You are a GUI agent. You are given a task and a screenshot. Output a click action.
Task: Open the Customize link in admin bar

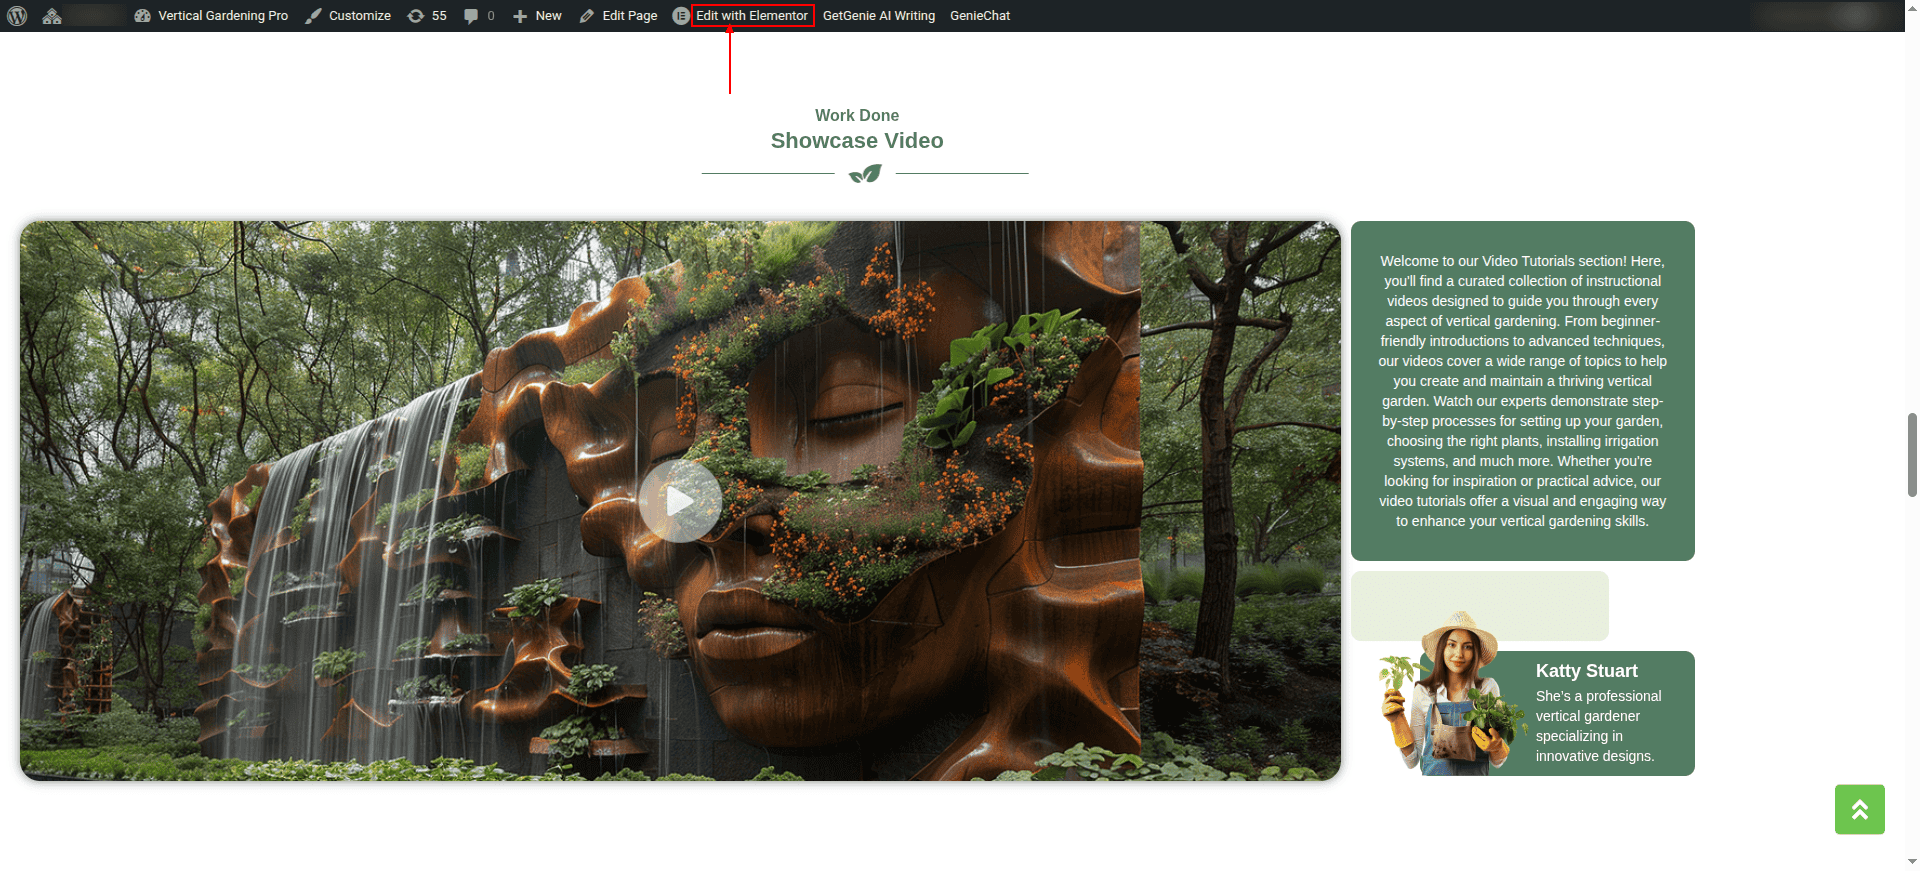pos(348,16)
